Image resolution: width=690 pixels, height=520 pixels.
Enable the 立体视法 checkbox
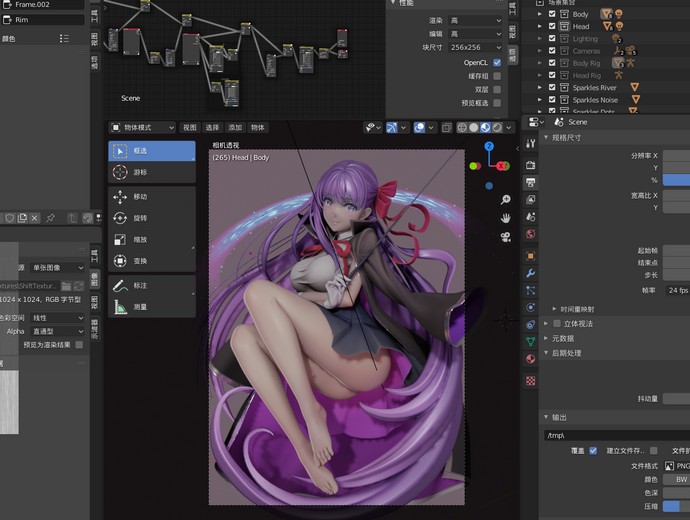[557, 324]
